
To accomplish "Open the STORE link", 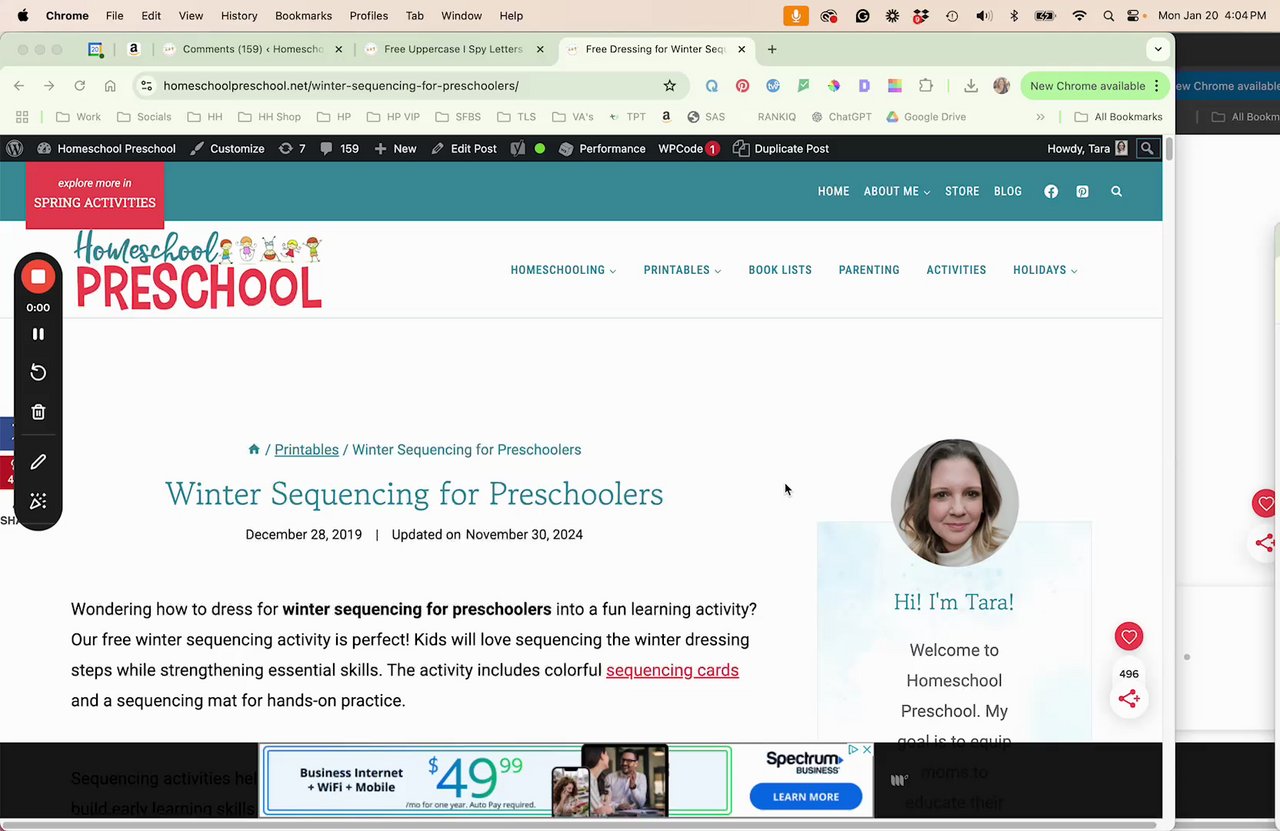I will (962, 191).
